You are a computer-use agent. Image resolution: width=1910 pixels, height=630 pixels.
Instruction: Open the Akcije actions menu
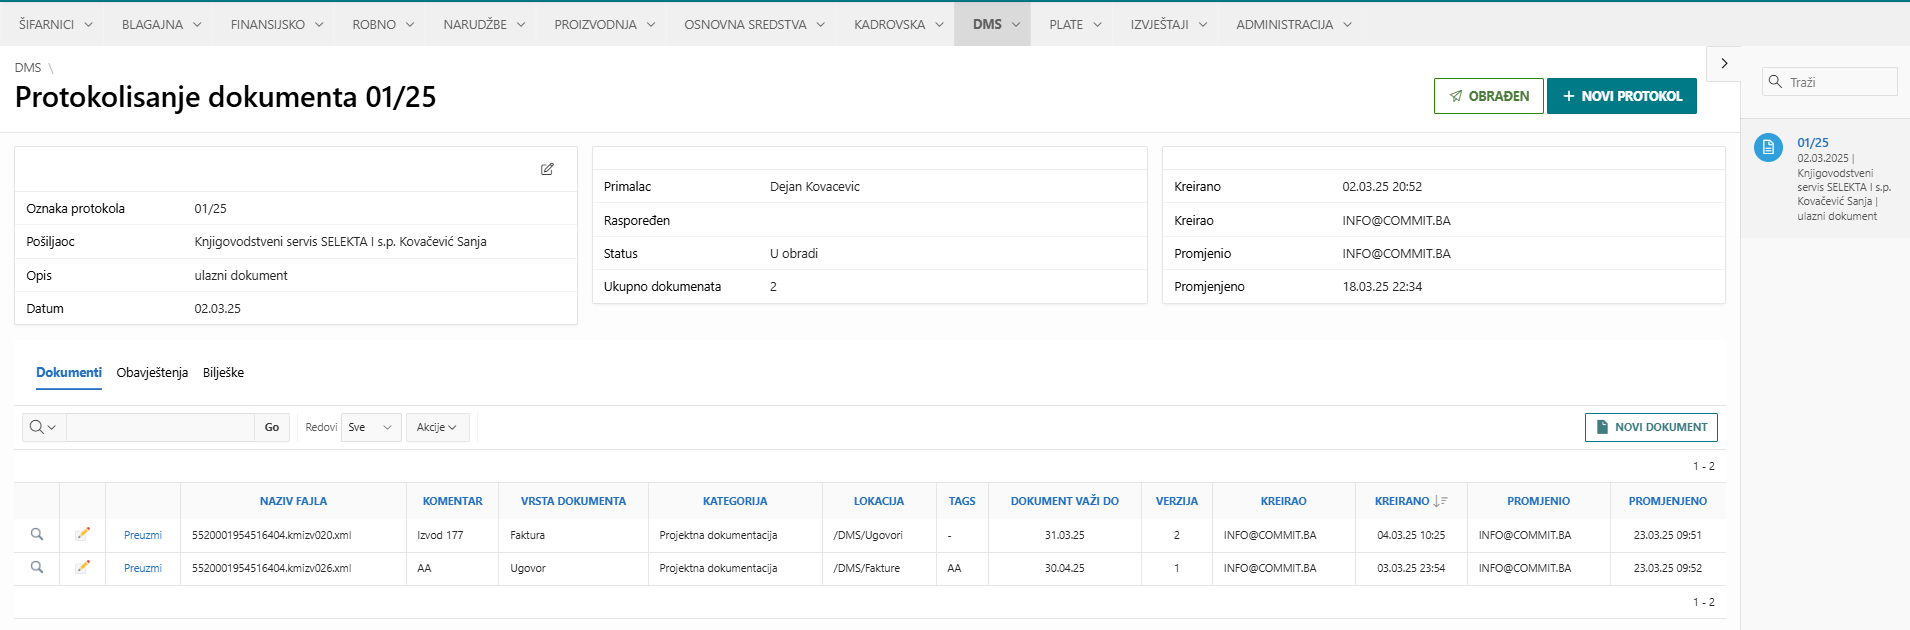click(437, 427)
